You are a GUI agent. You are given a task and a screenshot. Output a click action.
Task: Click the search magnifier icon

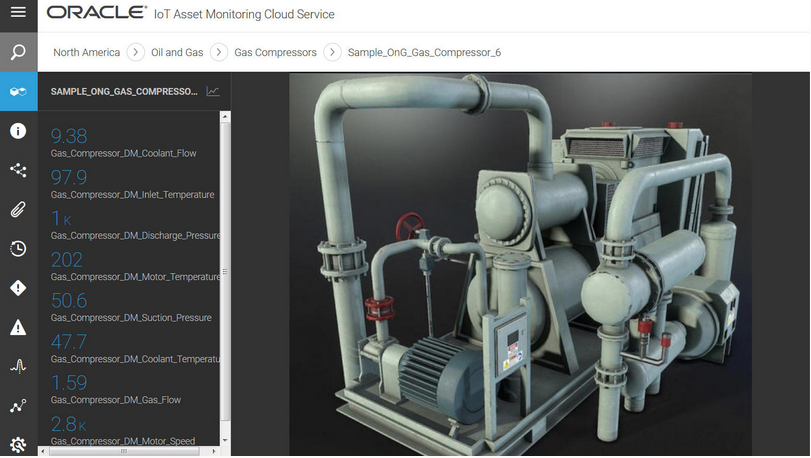18,52
